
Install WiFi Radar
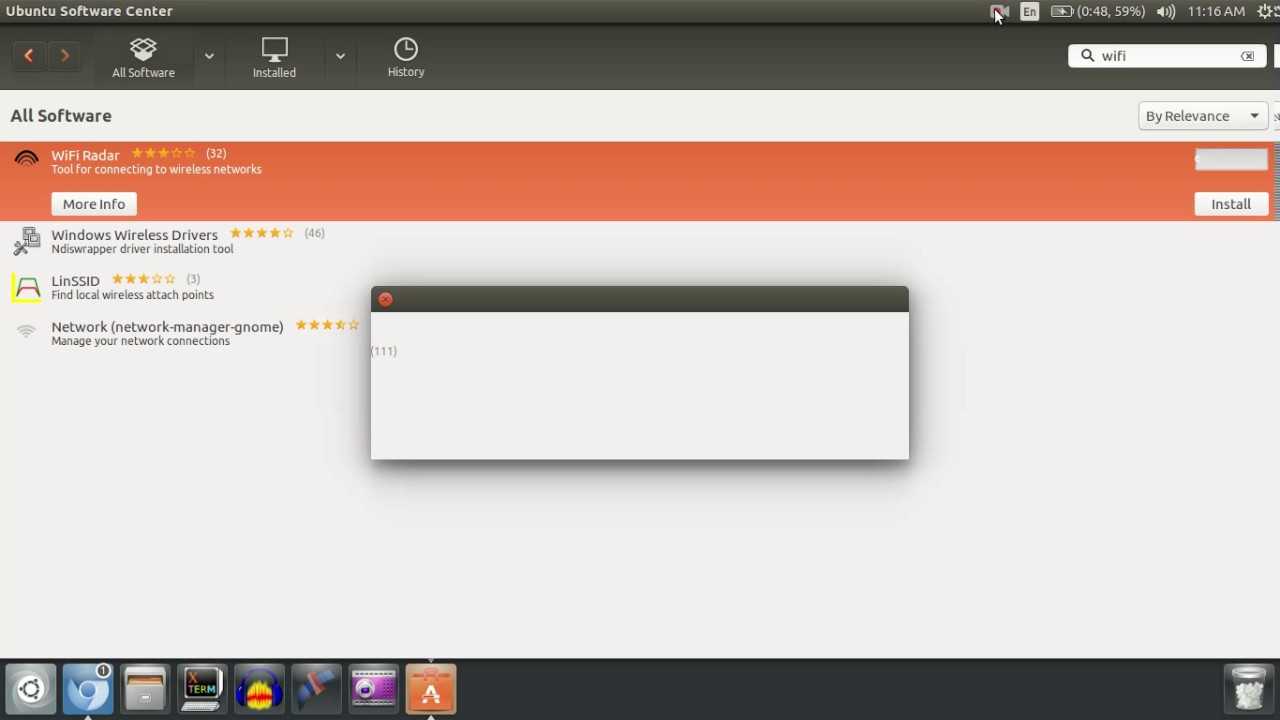pos(1231,204)
